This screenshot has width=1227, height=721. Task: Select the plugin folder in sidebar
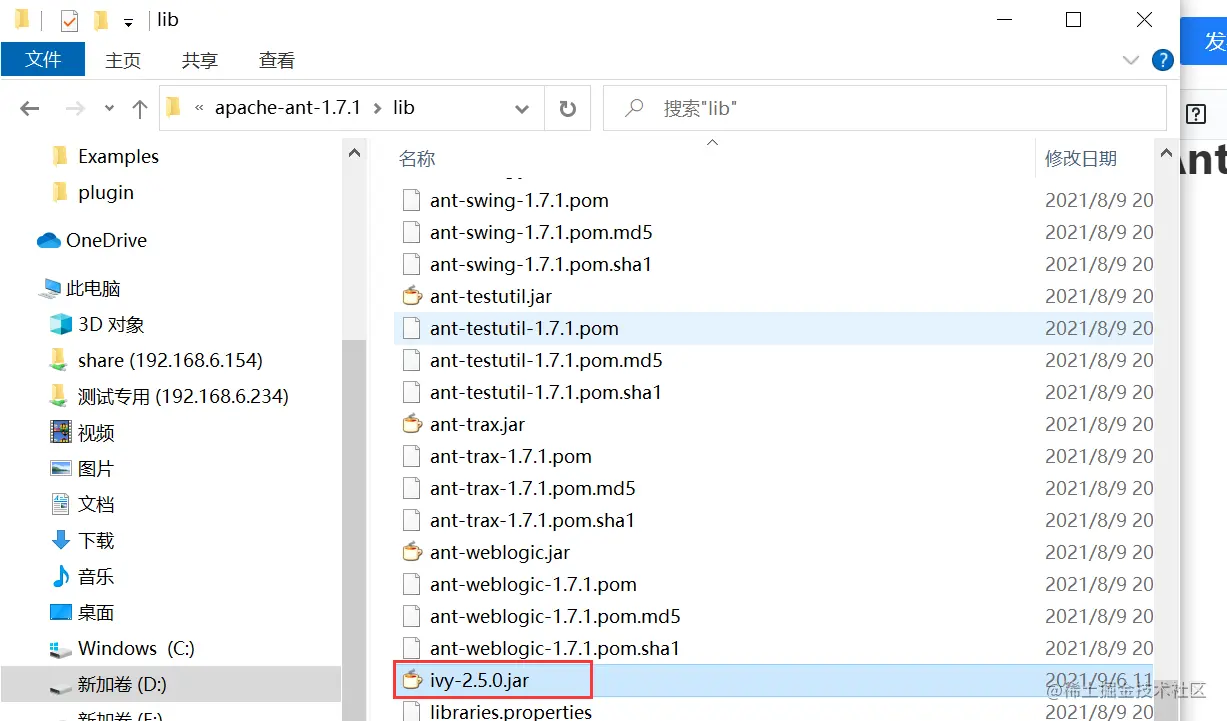(x=105, y=192)
